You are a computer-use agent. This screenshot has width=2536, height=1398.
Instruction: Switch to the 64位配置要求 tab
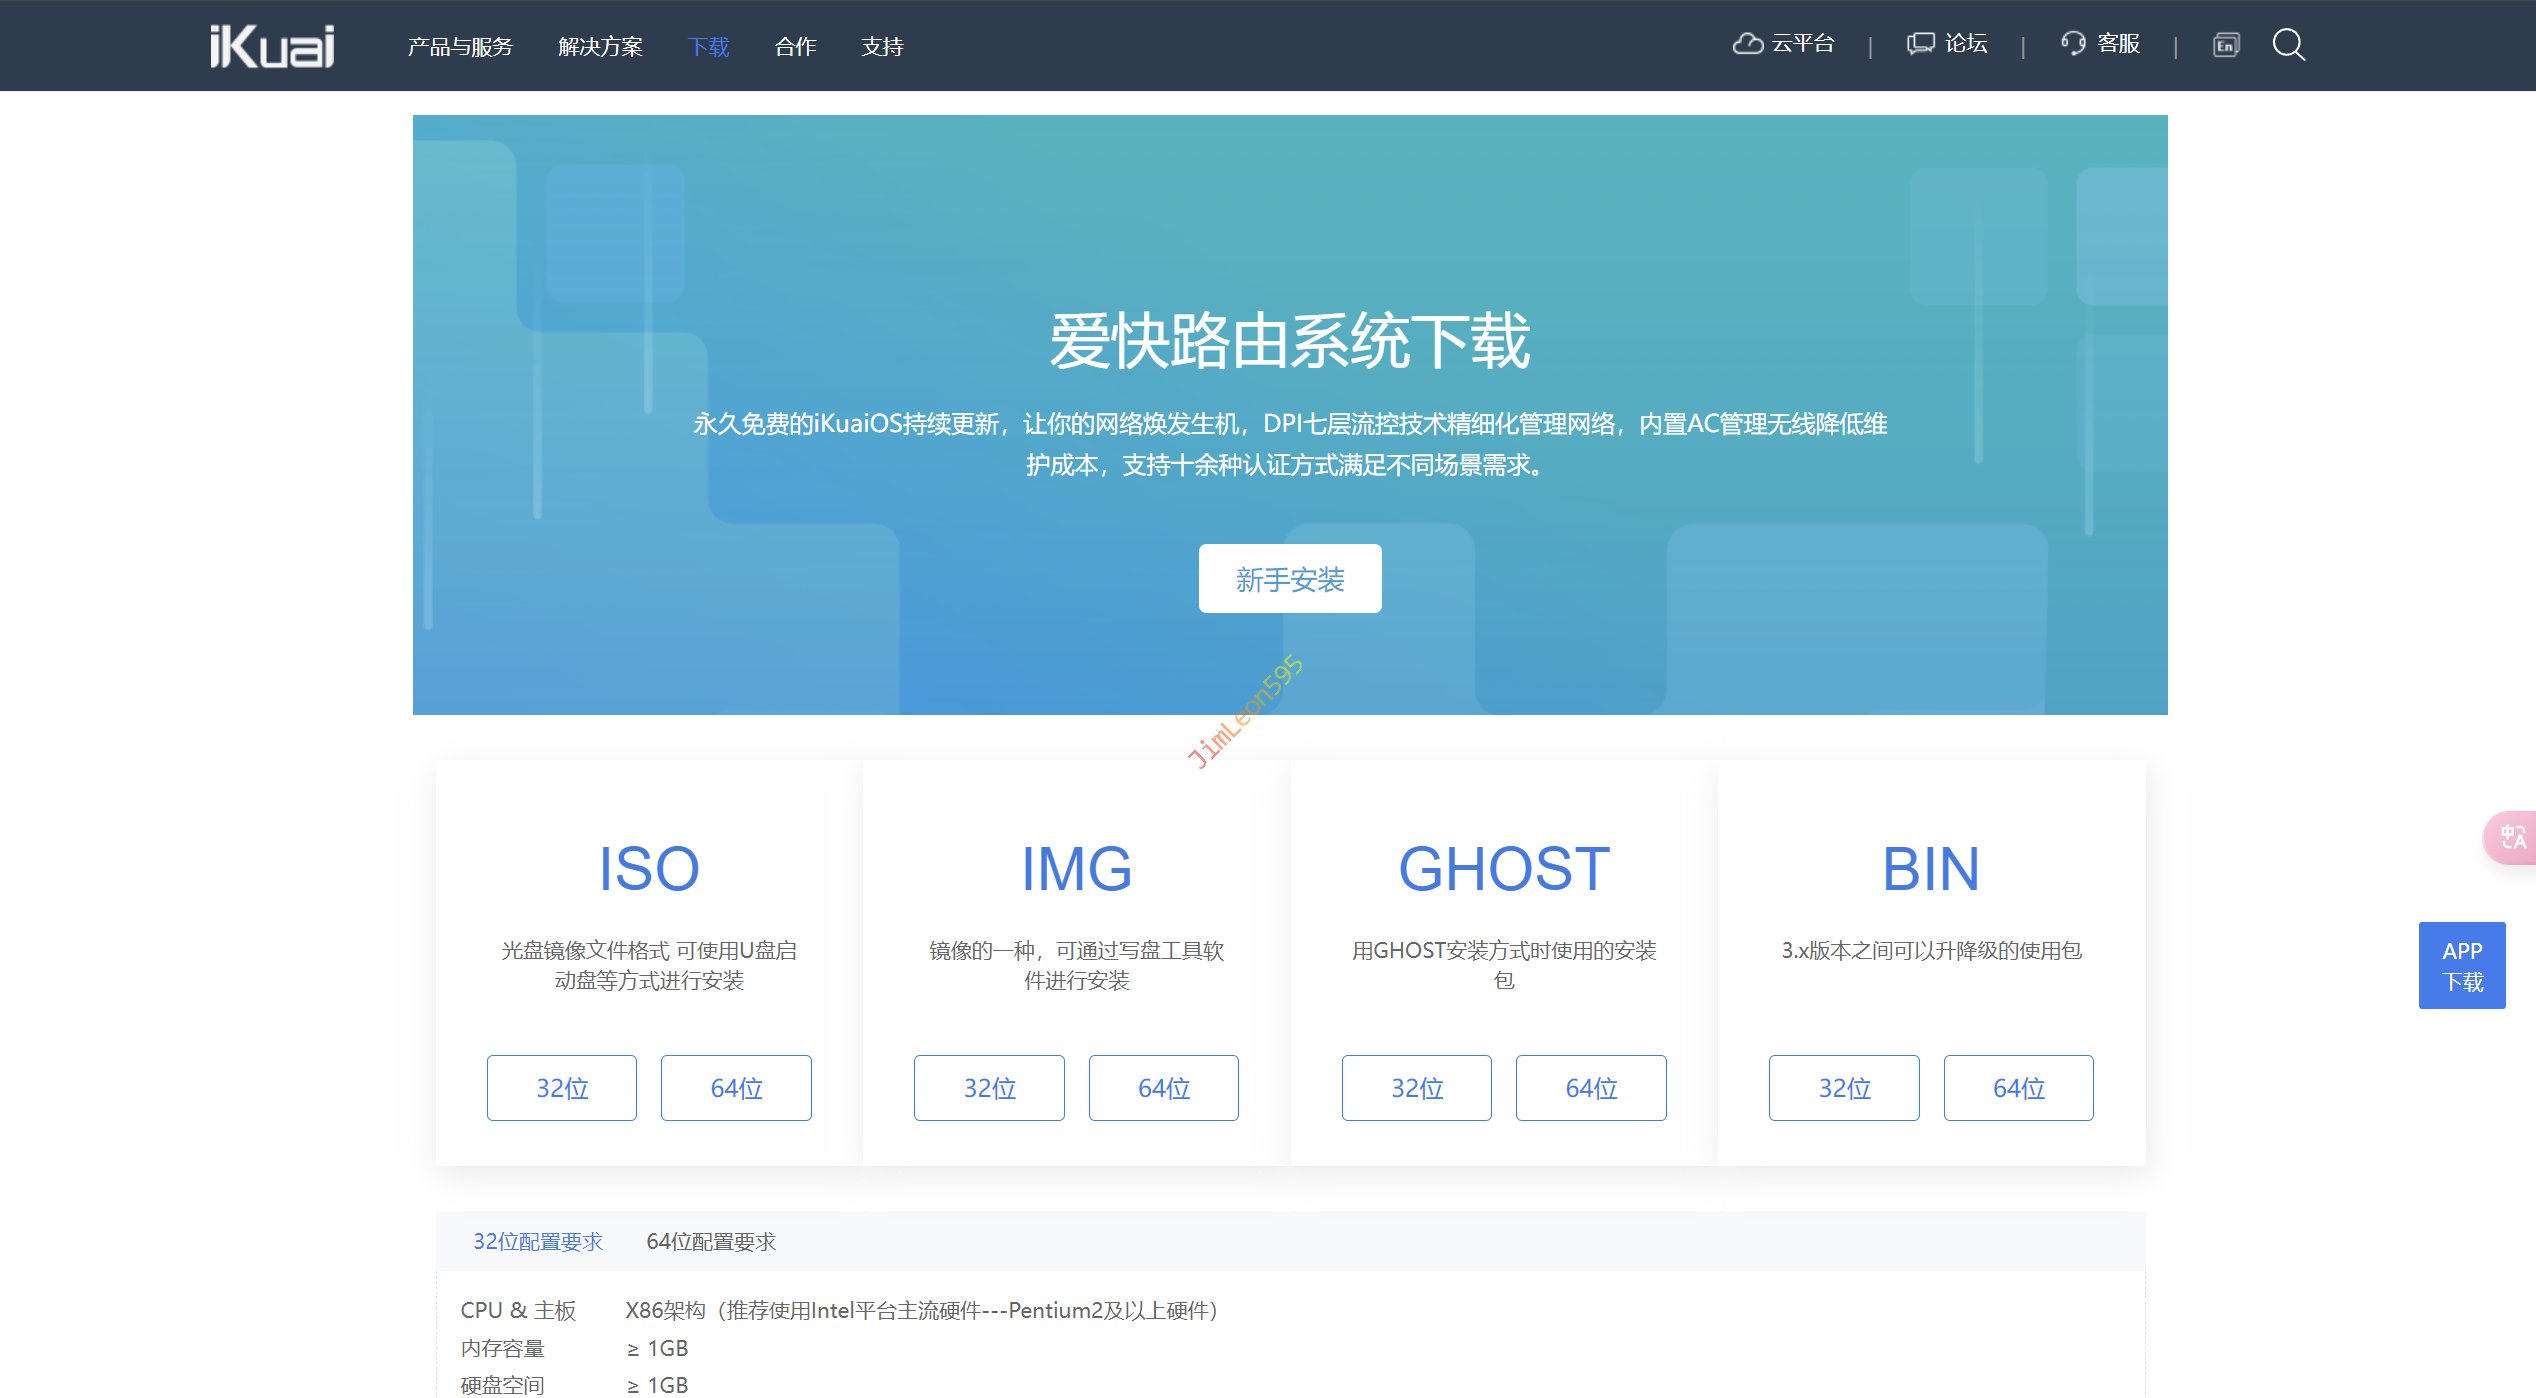point(710,1242)
